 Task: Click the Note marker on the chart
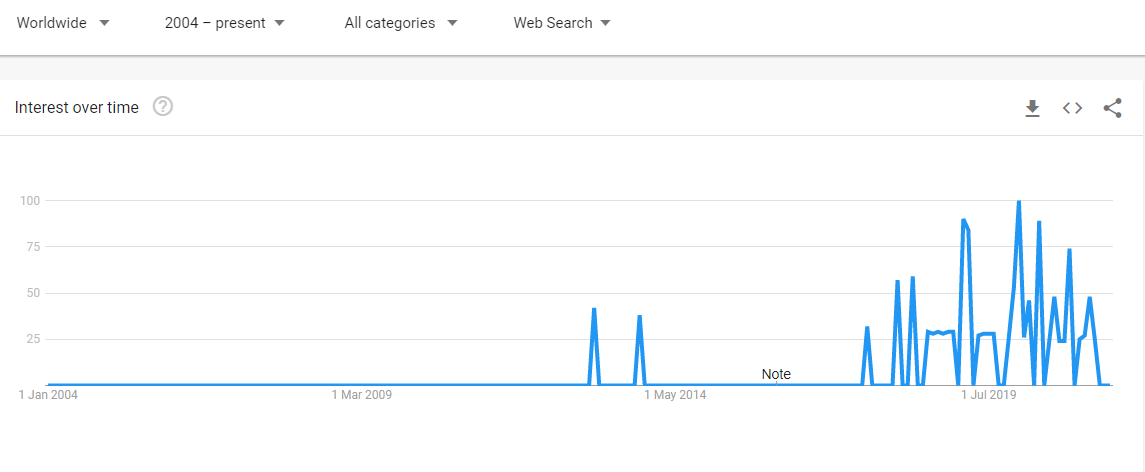776,374
